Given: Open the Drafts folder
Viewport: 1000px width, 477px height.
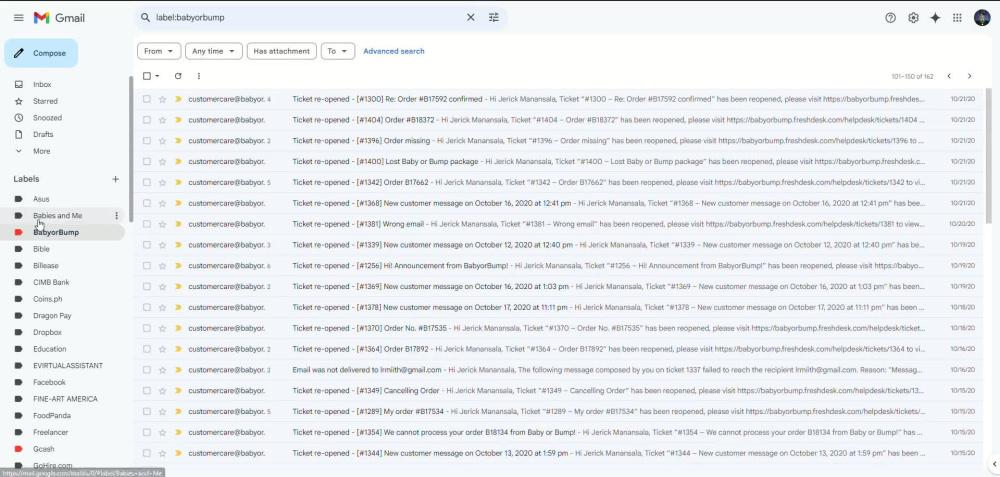Looking at the screenshot, I should tap(43, 135).
